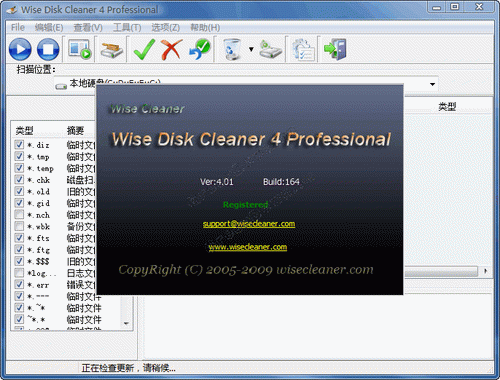
Task: Toggle the ~*.* checkbox
Action: [x=19, y=319]
